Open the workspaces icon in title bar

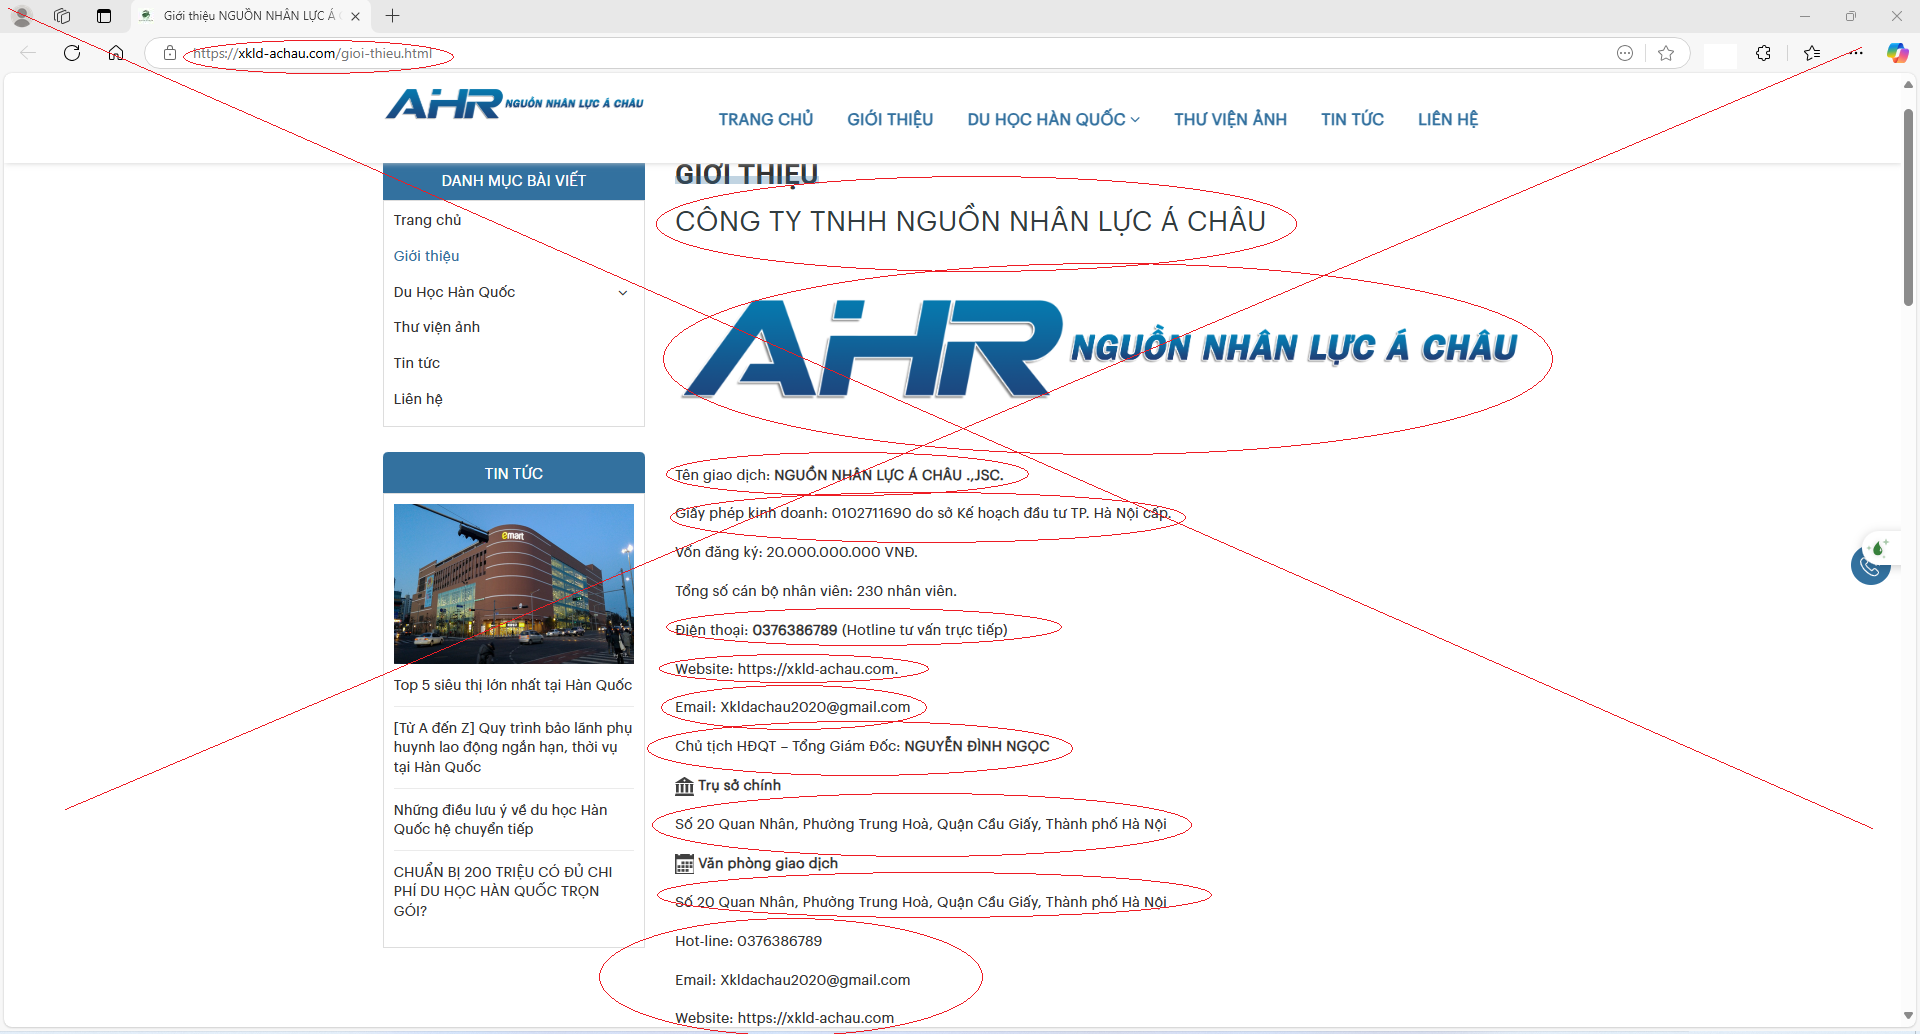(x=62, y=16)
